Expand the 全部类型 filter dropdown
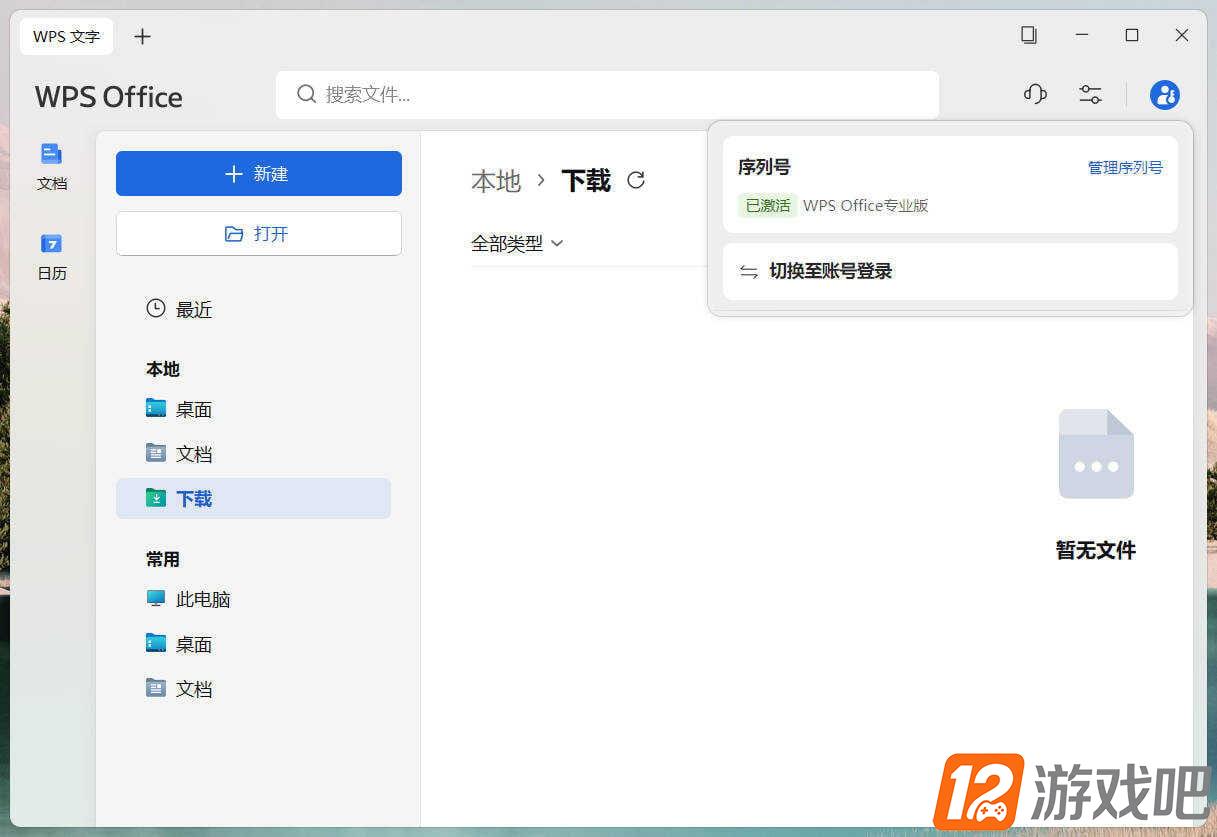 coord(517,243)
